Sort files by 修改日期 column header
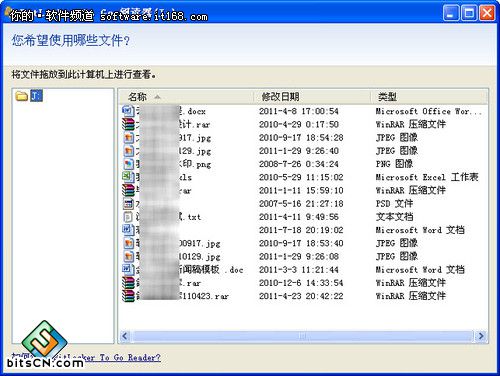Viewport: 500px width, 376px height. point(280,97)
